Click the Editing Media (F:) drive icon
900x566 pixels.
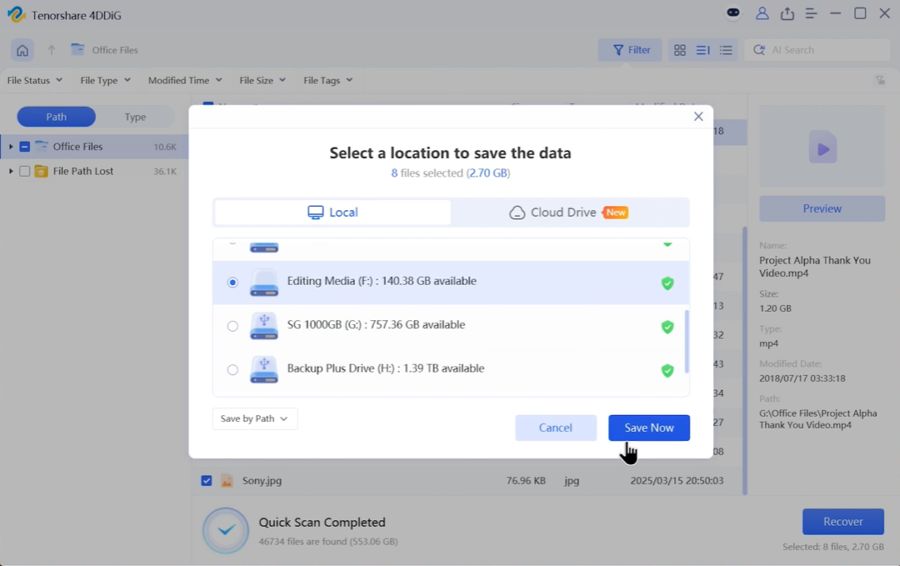pyautogui.click(x=264, y=282)
